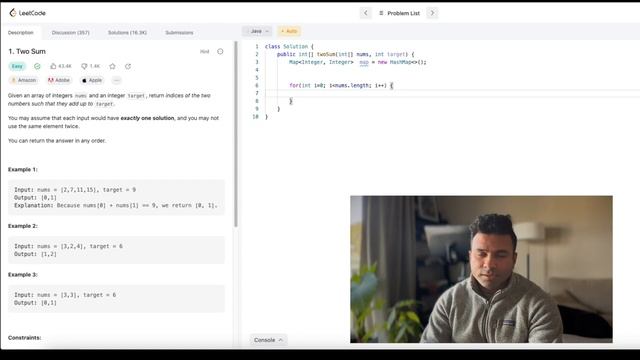The width and height of the screenshot is (640, 360).
Task: Click line number 10 in the gutter
Action: click(256, 117)
